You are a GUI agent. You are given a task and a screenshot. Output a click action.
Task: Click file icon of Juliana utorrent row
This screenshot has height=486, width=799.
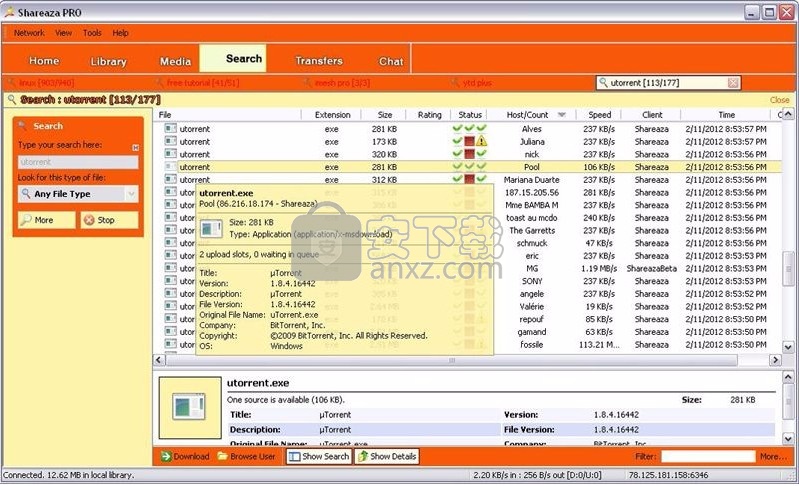point(171,141)
